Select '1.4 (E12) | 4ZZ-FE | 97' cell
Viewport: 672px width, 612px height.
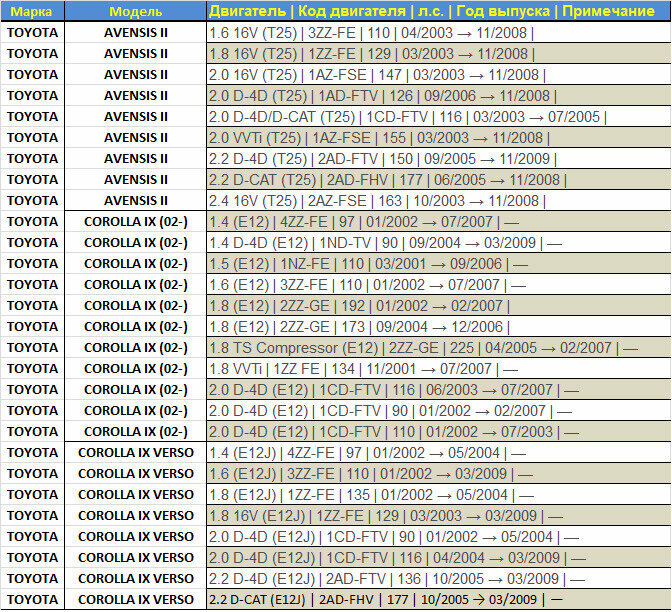[439, 222]
